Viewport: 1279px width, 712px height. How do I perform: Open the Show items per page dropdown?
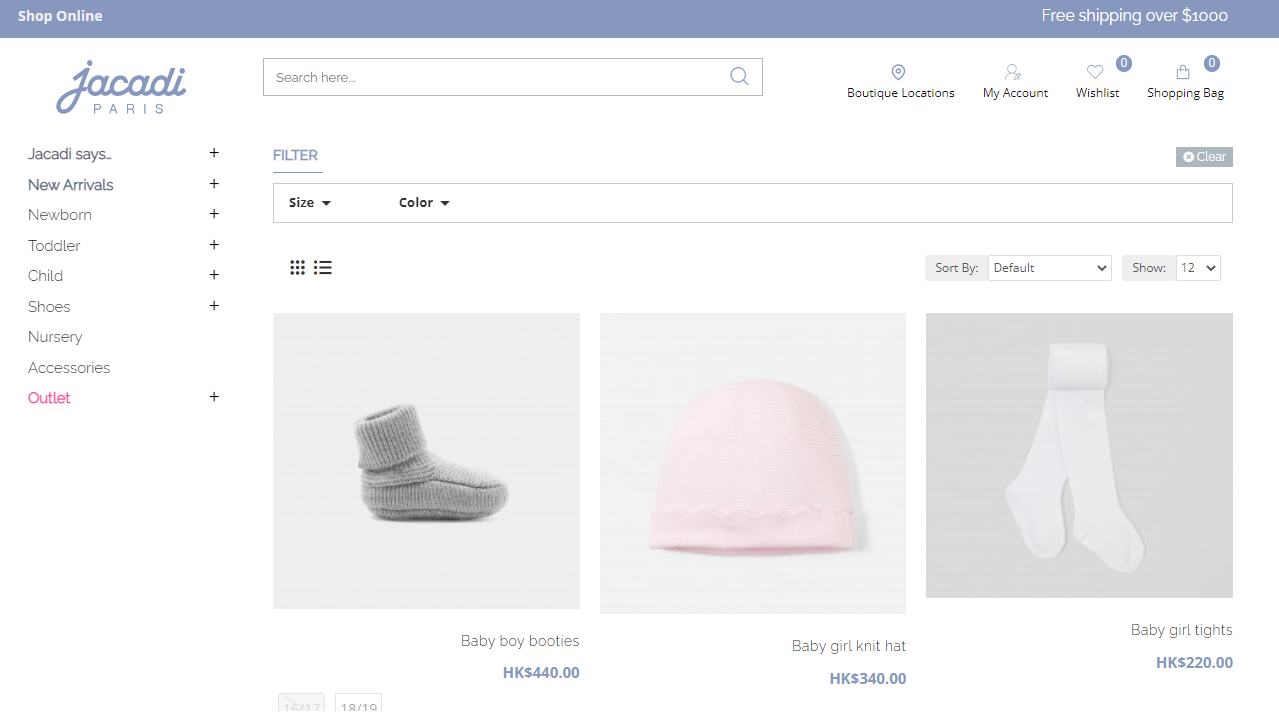click(1197, 267)
